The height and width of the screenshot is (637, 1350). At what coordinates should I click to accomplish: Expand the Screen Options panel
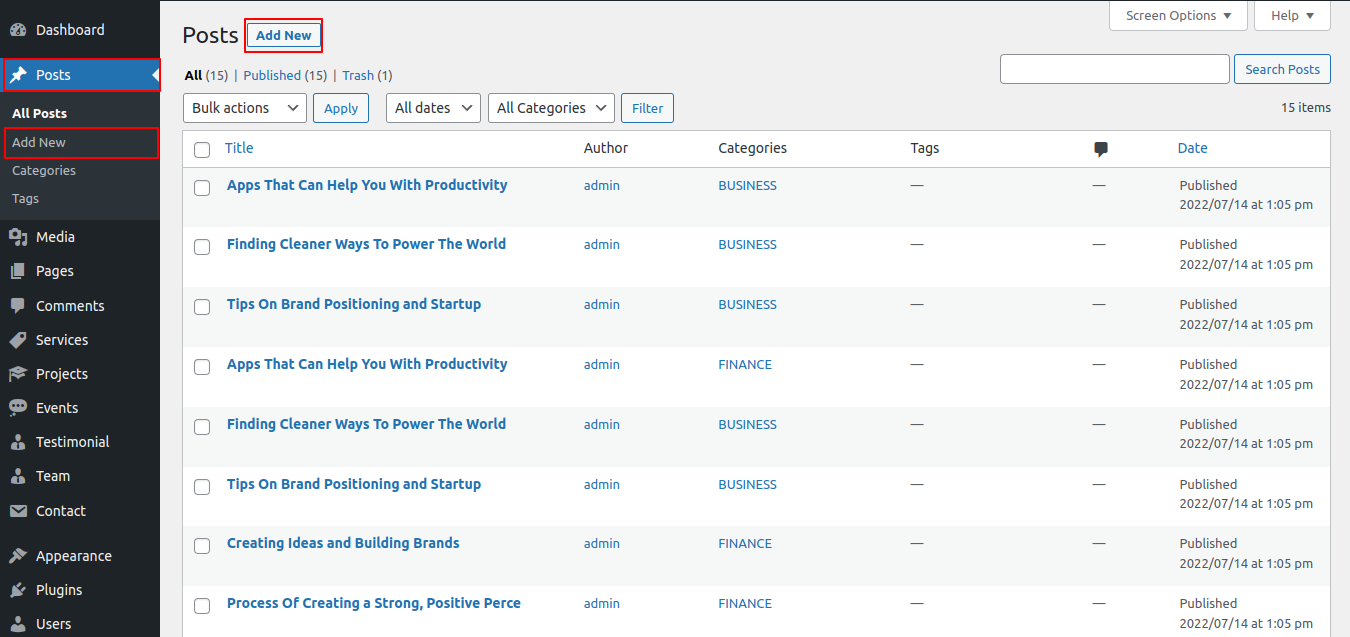coord(1178,16)
